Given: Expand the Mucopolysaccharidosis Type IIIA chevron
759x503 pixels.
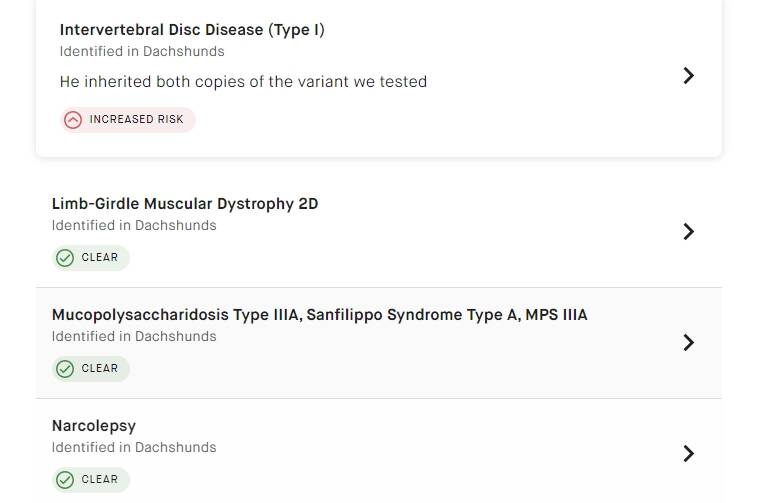Looking at the screenshot, I should (x=688, y=343).
